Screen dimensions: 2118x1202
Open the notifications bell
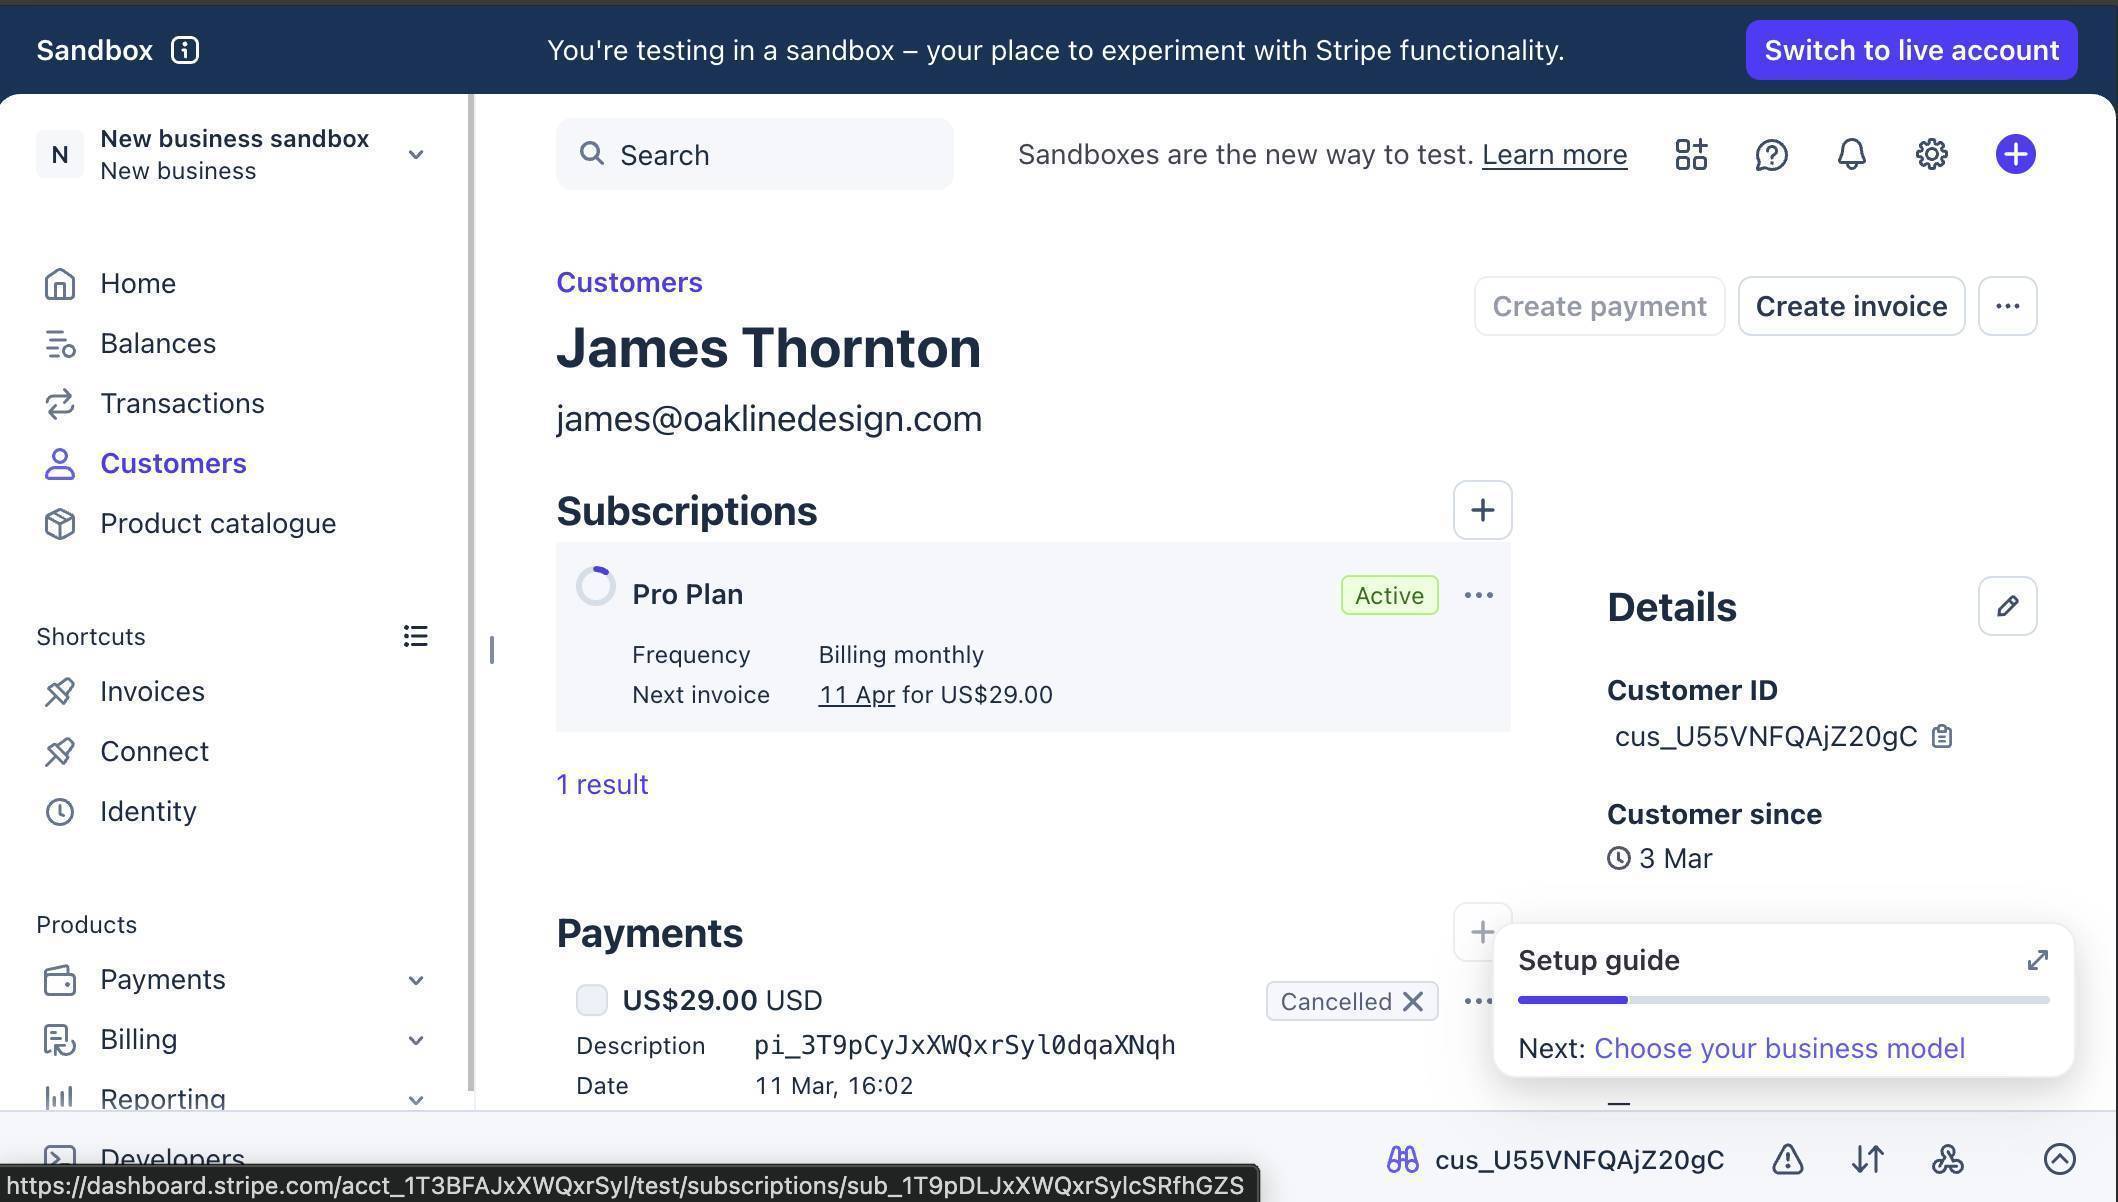(1850, 154)
